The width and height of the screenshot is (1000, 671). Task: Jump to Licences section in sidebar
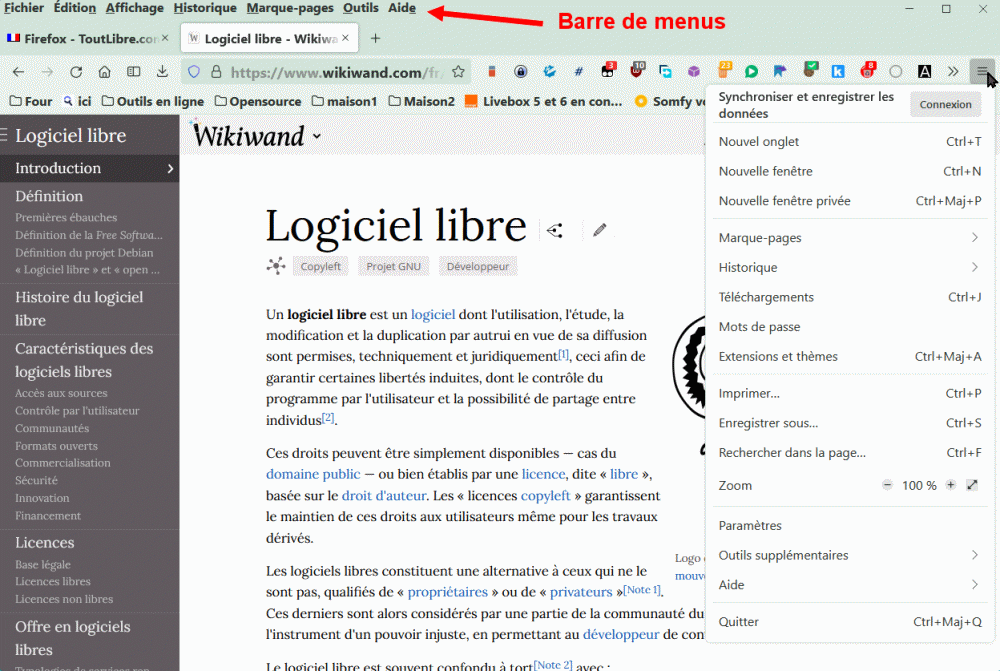point(45,543)
